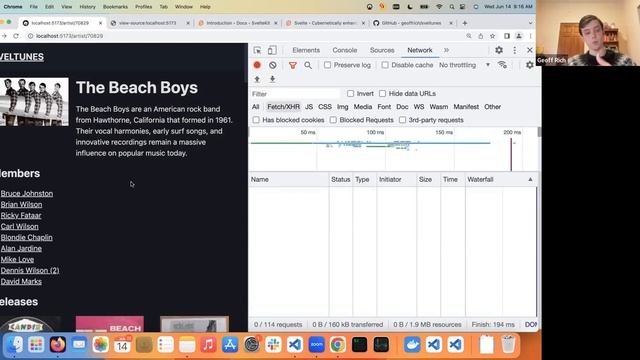Open David Marks member link
Viewport: 640px width, 360px height.
[x=21, y=282]
